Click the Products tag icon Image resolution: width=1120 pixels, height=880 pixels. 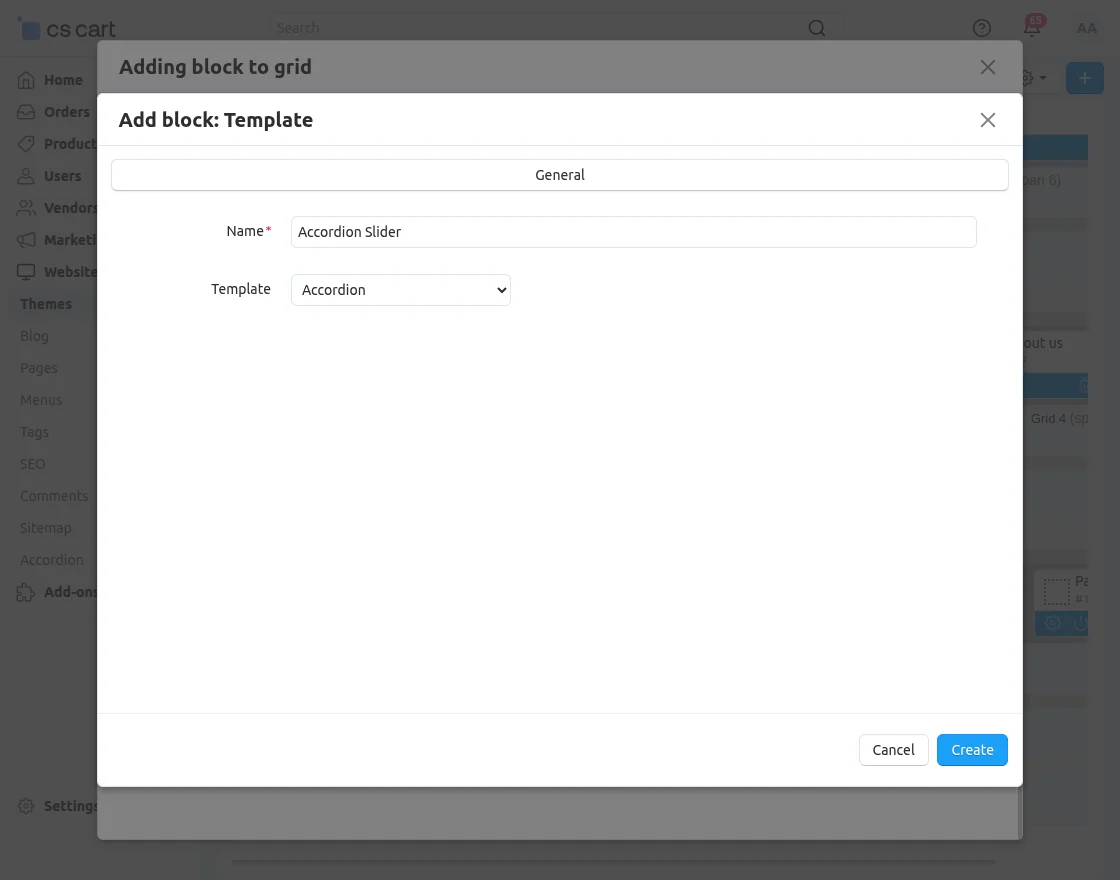[x=26, y=143]
